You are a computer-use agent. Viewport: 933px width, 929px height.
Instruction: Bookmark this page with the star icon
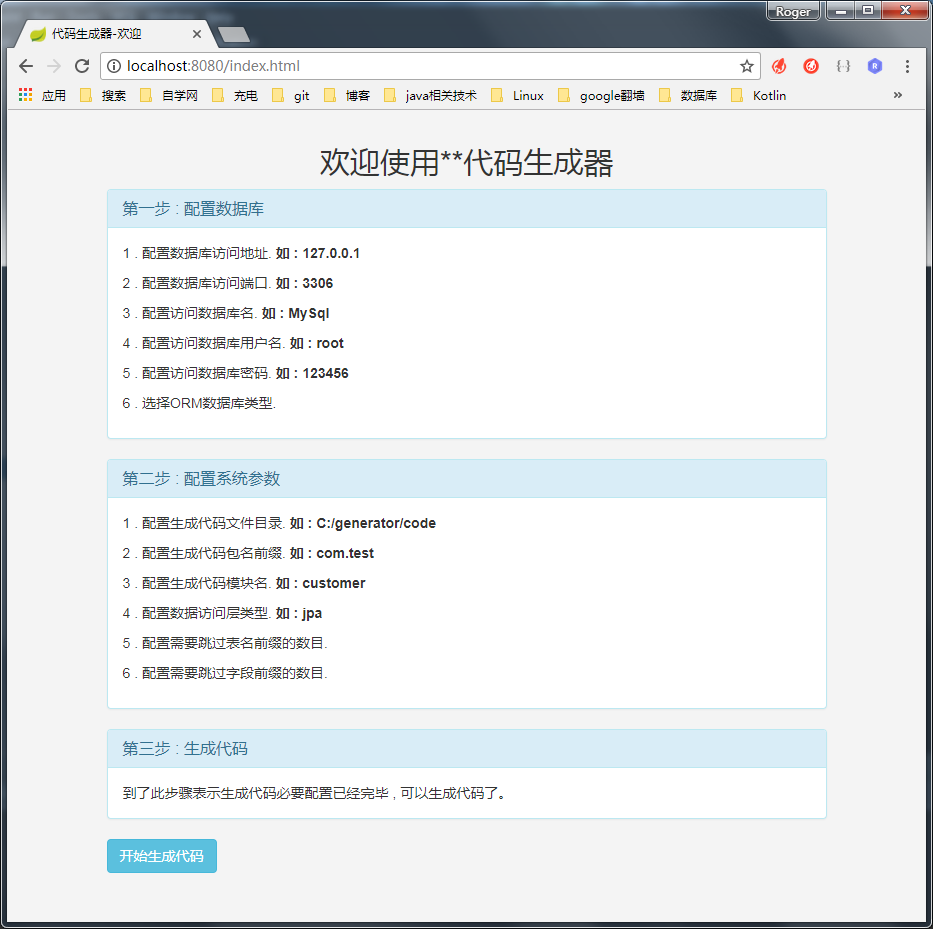tap(746, 66)
